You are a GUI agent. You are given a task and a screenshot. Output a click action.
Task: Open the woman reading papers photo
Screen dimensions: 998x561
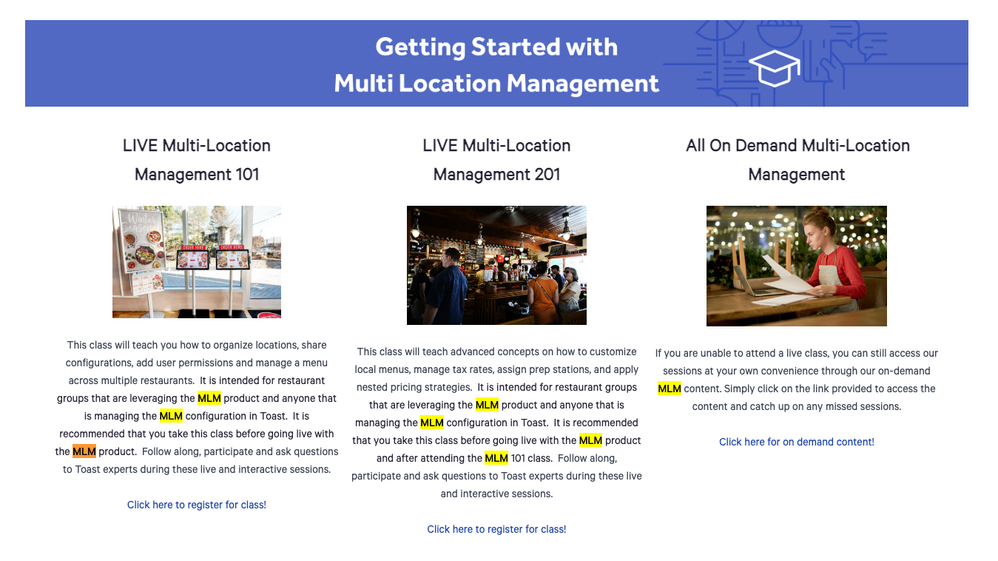pos(796,266)
